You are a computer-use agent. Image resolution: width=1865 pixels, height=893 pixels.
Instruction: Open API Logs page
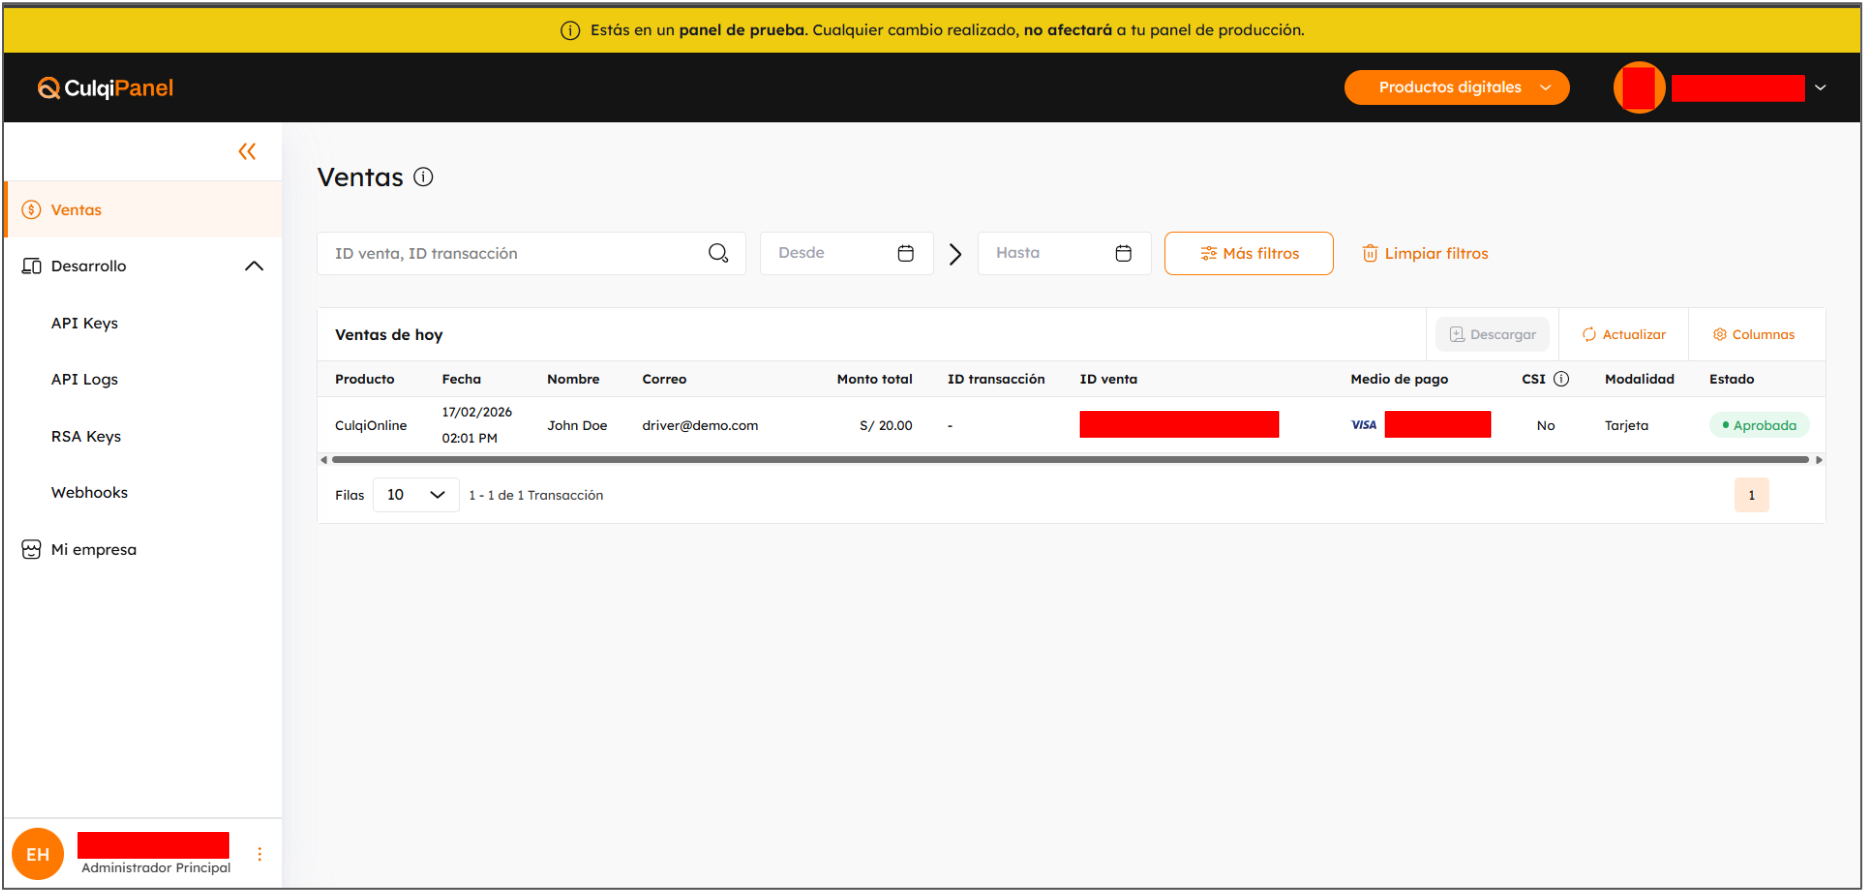pos(85,380)
